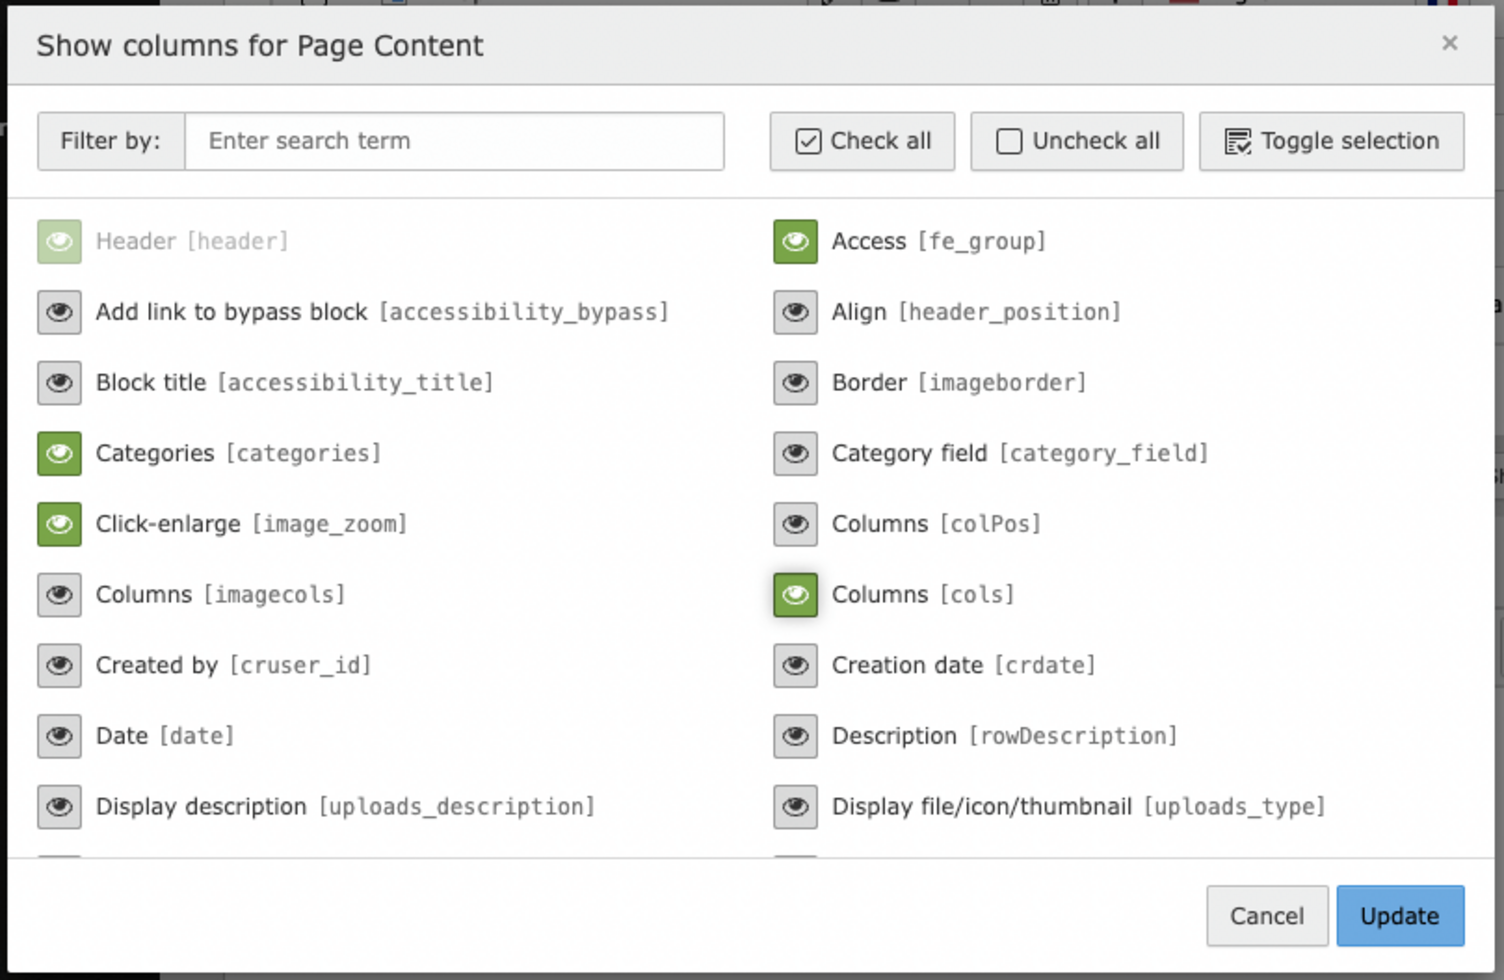
Task: Enable the Align [header_position] column
Action: point(794,312)
